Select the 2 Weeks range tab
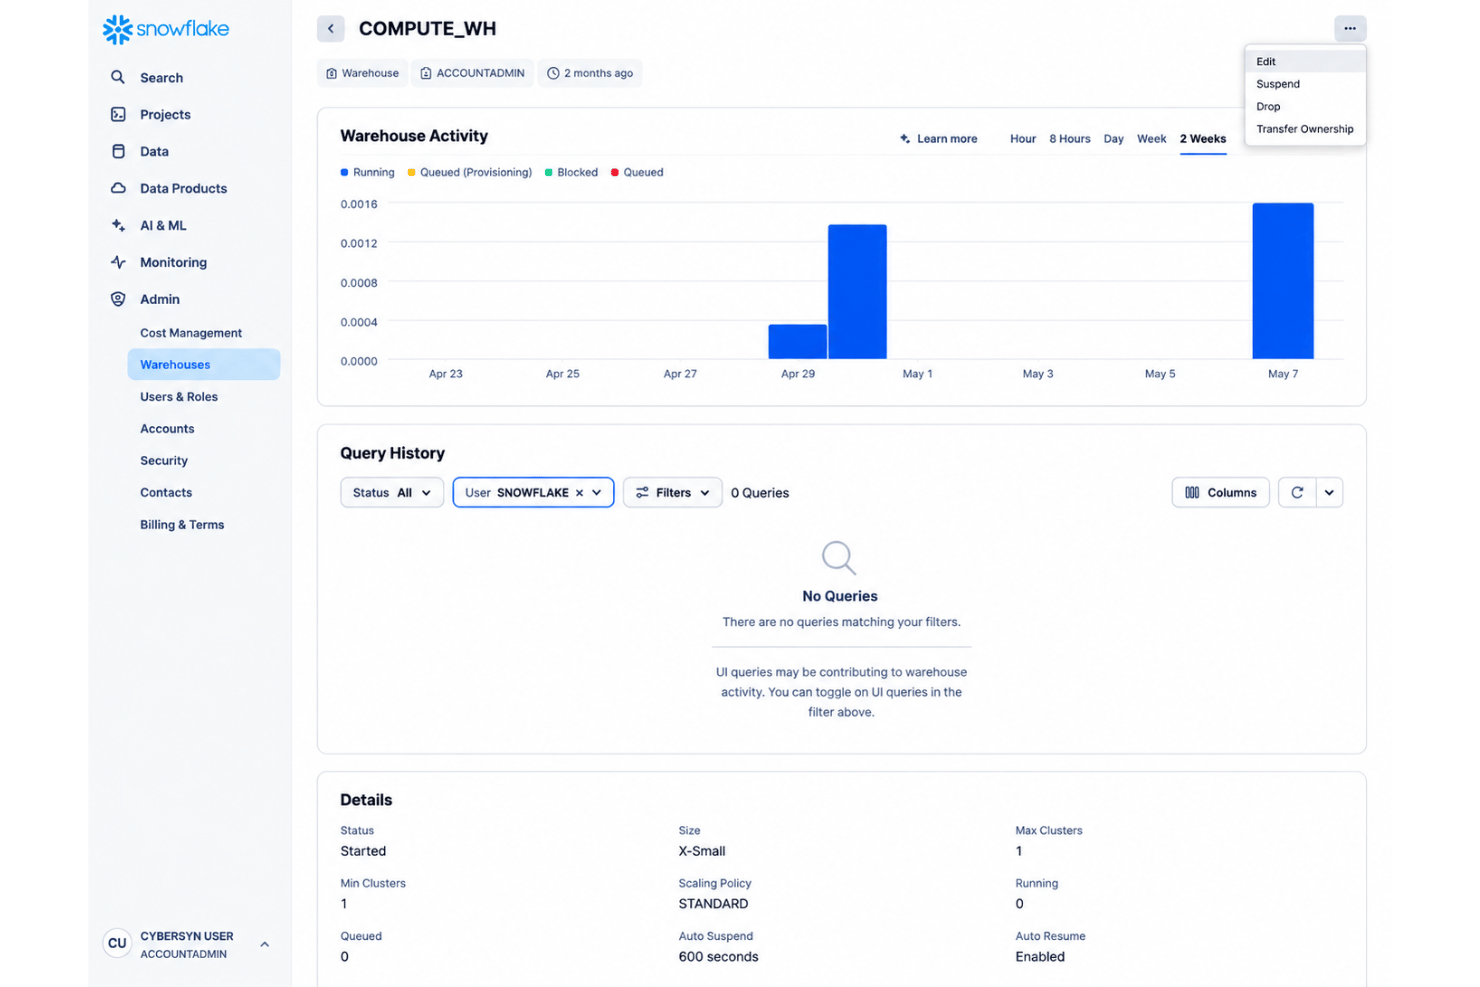 [1203, 139]
